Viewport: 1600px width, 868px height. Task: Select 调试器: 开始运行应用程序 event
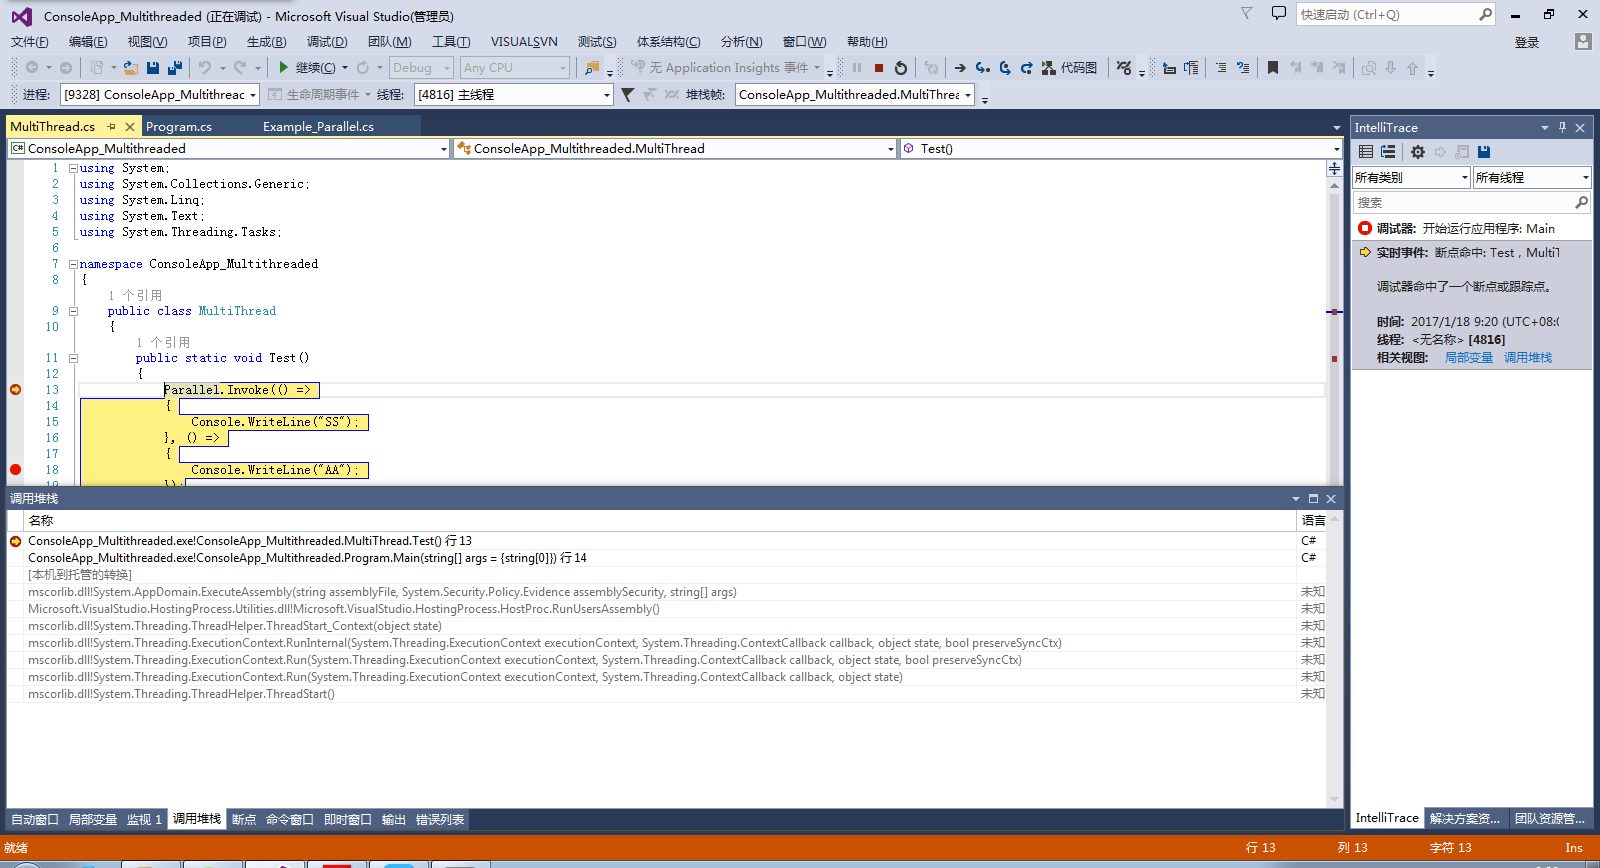(x=1472, y=228)
